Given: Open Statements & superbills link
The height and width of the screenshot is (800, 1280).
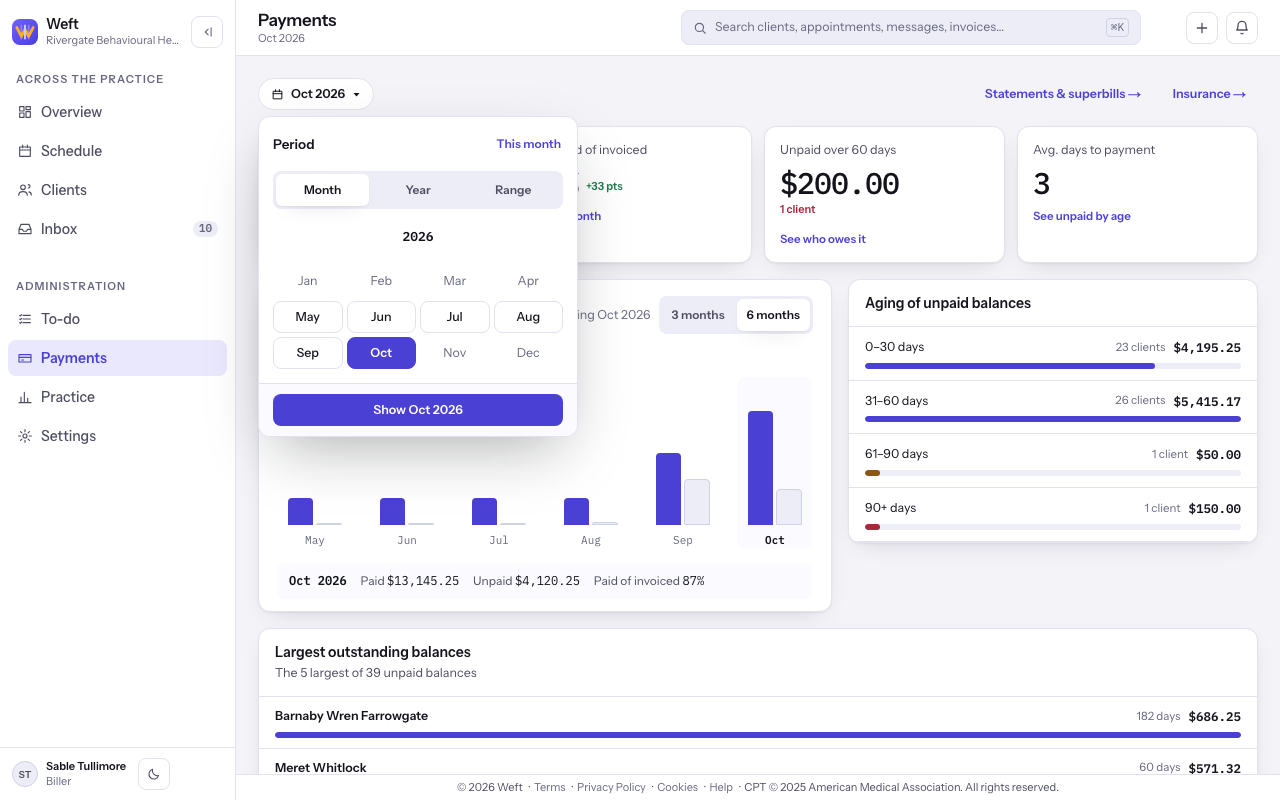Looking at the screenshot, I should coord(1063,94).
